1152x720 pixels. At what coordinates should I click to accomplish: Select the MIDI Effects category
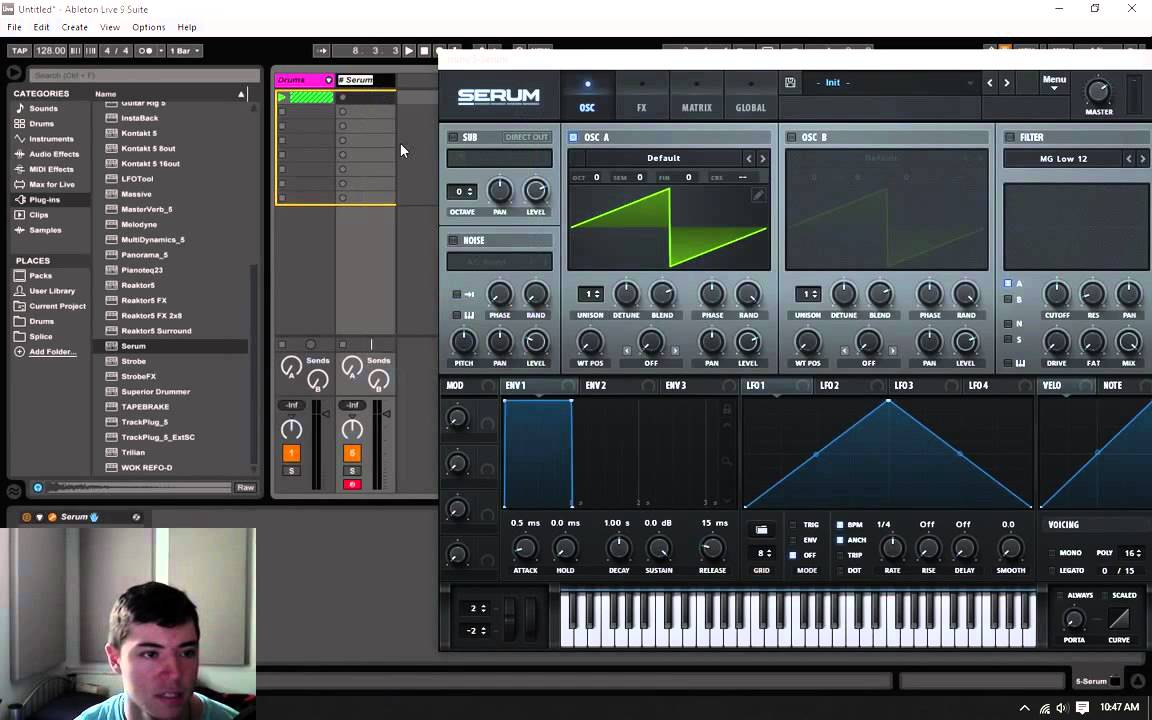tap(51, 169)
